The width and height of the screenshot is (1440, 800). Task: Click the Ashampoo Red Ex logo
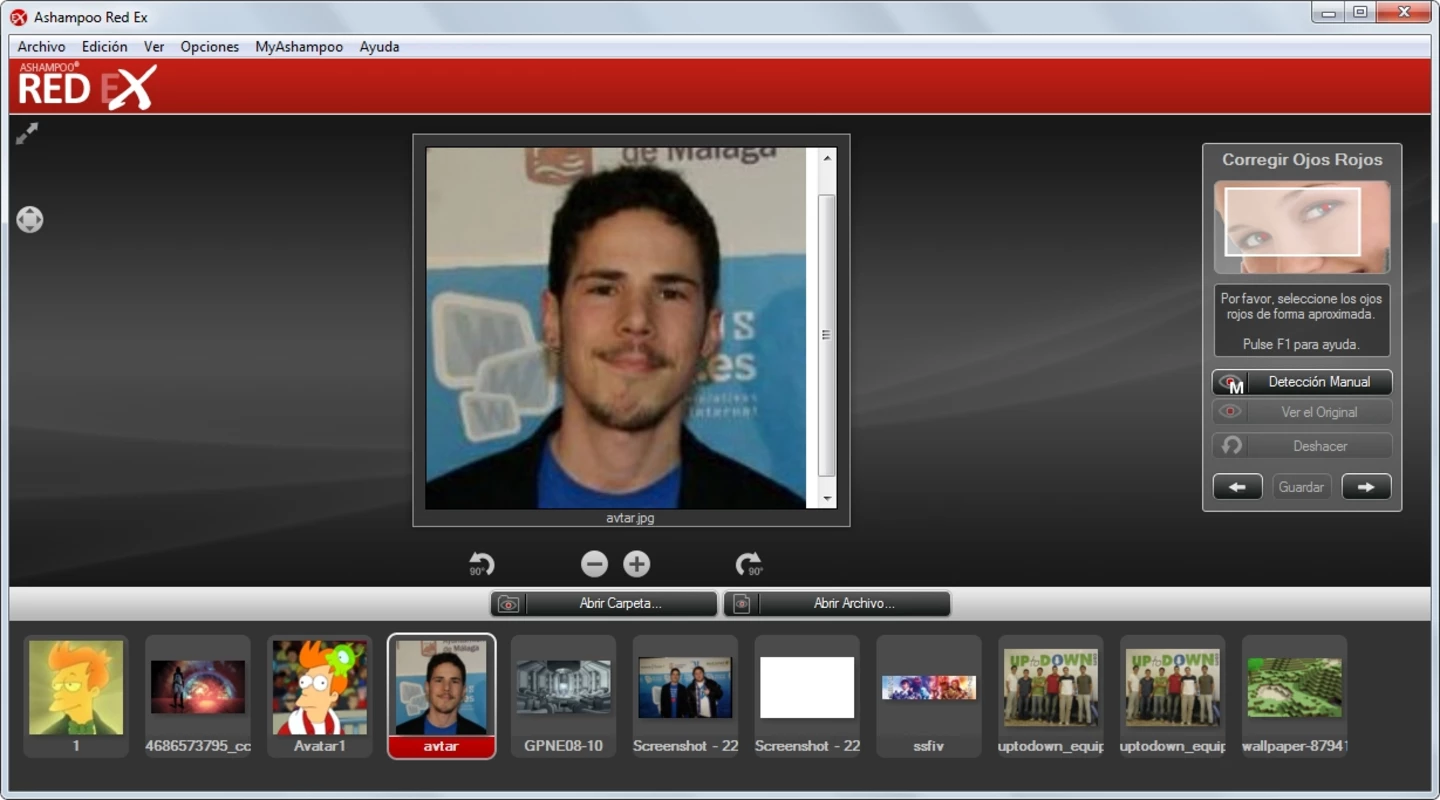click(x=88, y=86)
